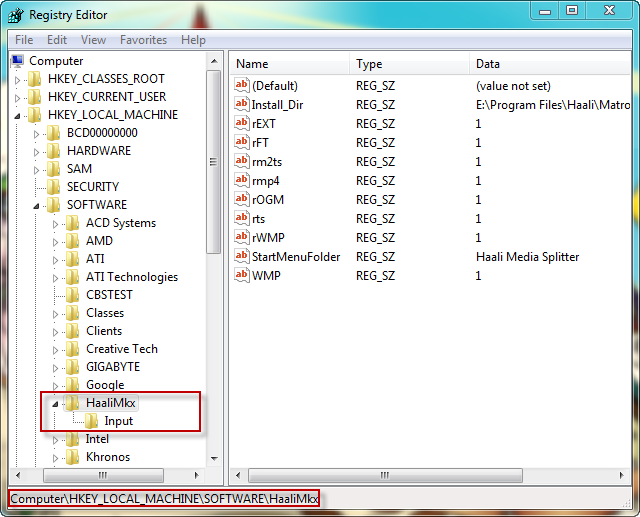Click the status bar registry path
Image resolution: width=640 pixels, height=517 pixels.
tap(164, 499)
